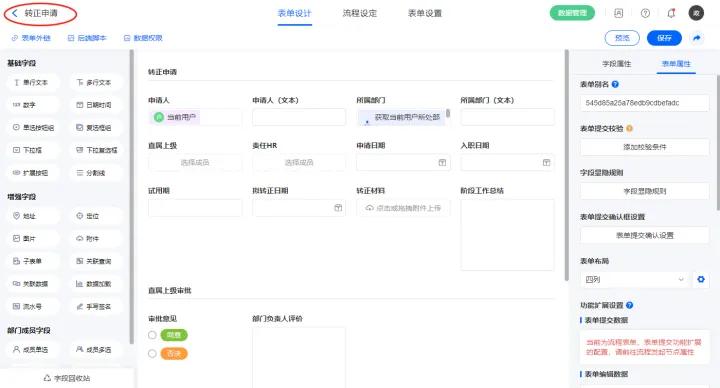
Task: Add a 附件 field
Action: 96,239
